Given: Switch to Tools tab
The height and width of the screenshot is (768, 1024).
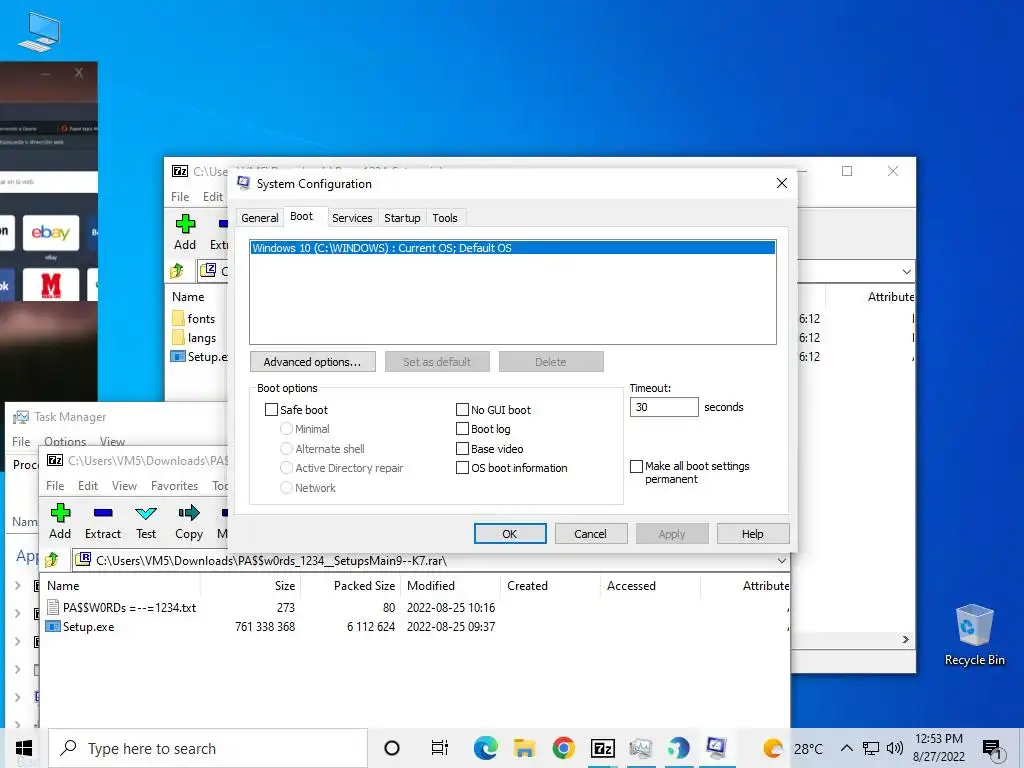Looking at the screenshot, I should 445,217.
